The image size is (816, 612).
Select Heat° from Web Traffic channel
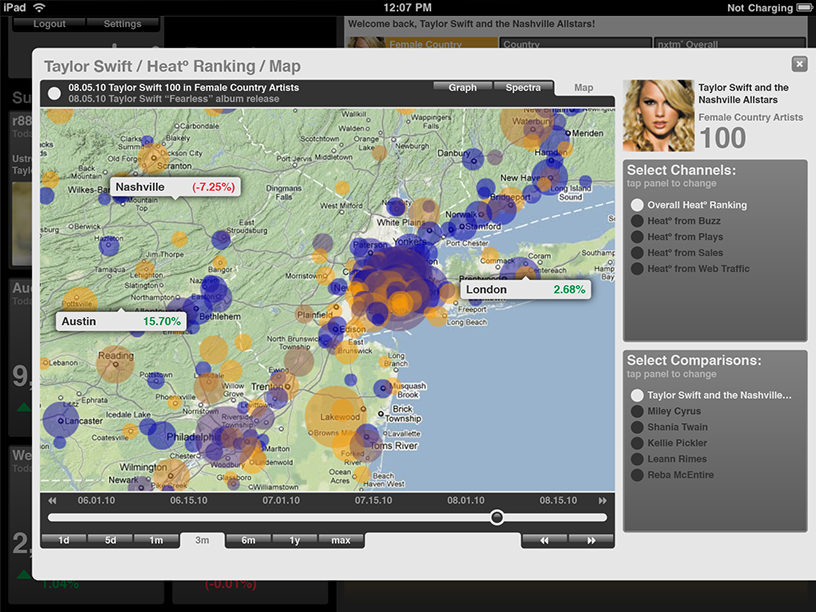[691, 269]
